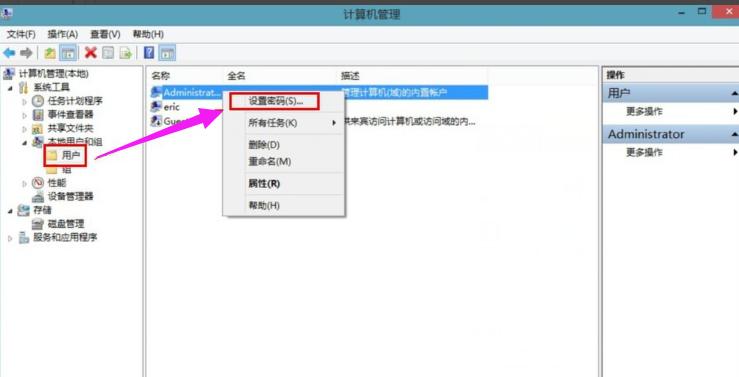Click the eric user account icon
This screenshot has height=377, width=739.
pos(156,107)
